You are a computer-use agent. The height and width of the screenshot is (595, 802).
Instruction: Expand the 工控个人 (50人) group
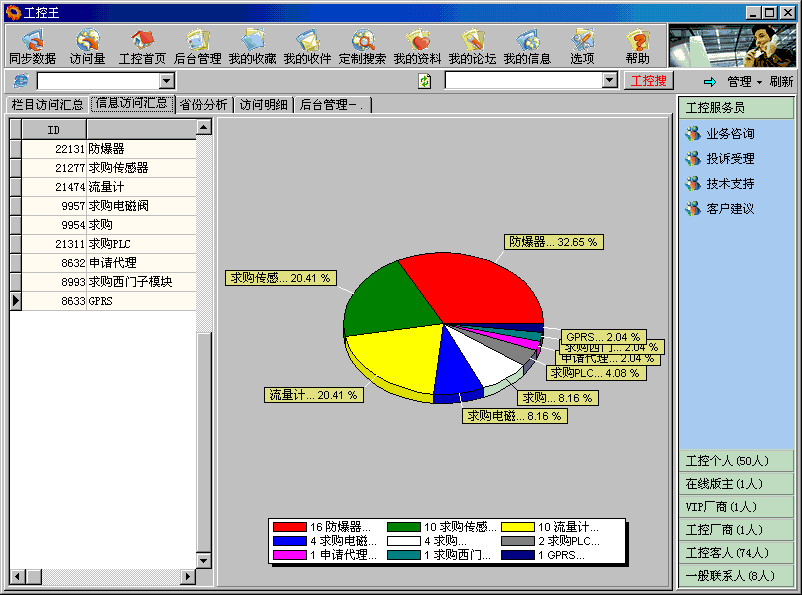click(x=736, y=462)
